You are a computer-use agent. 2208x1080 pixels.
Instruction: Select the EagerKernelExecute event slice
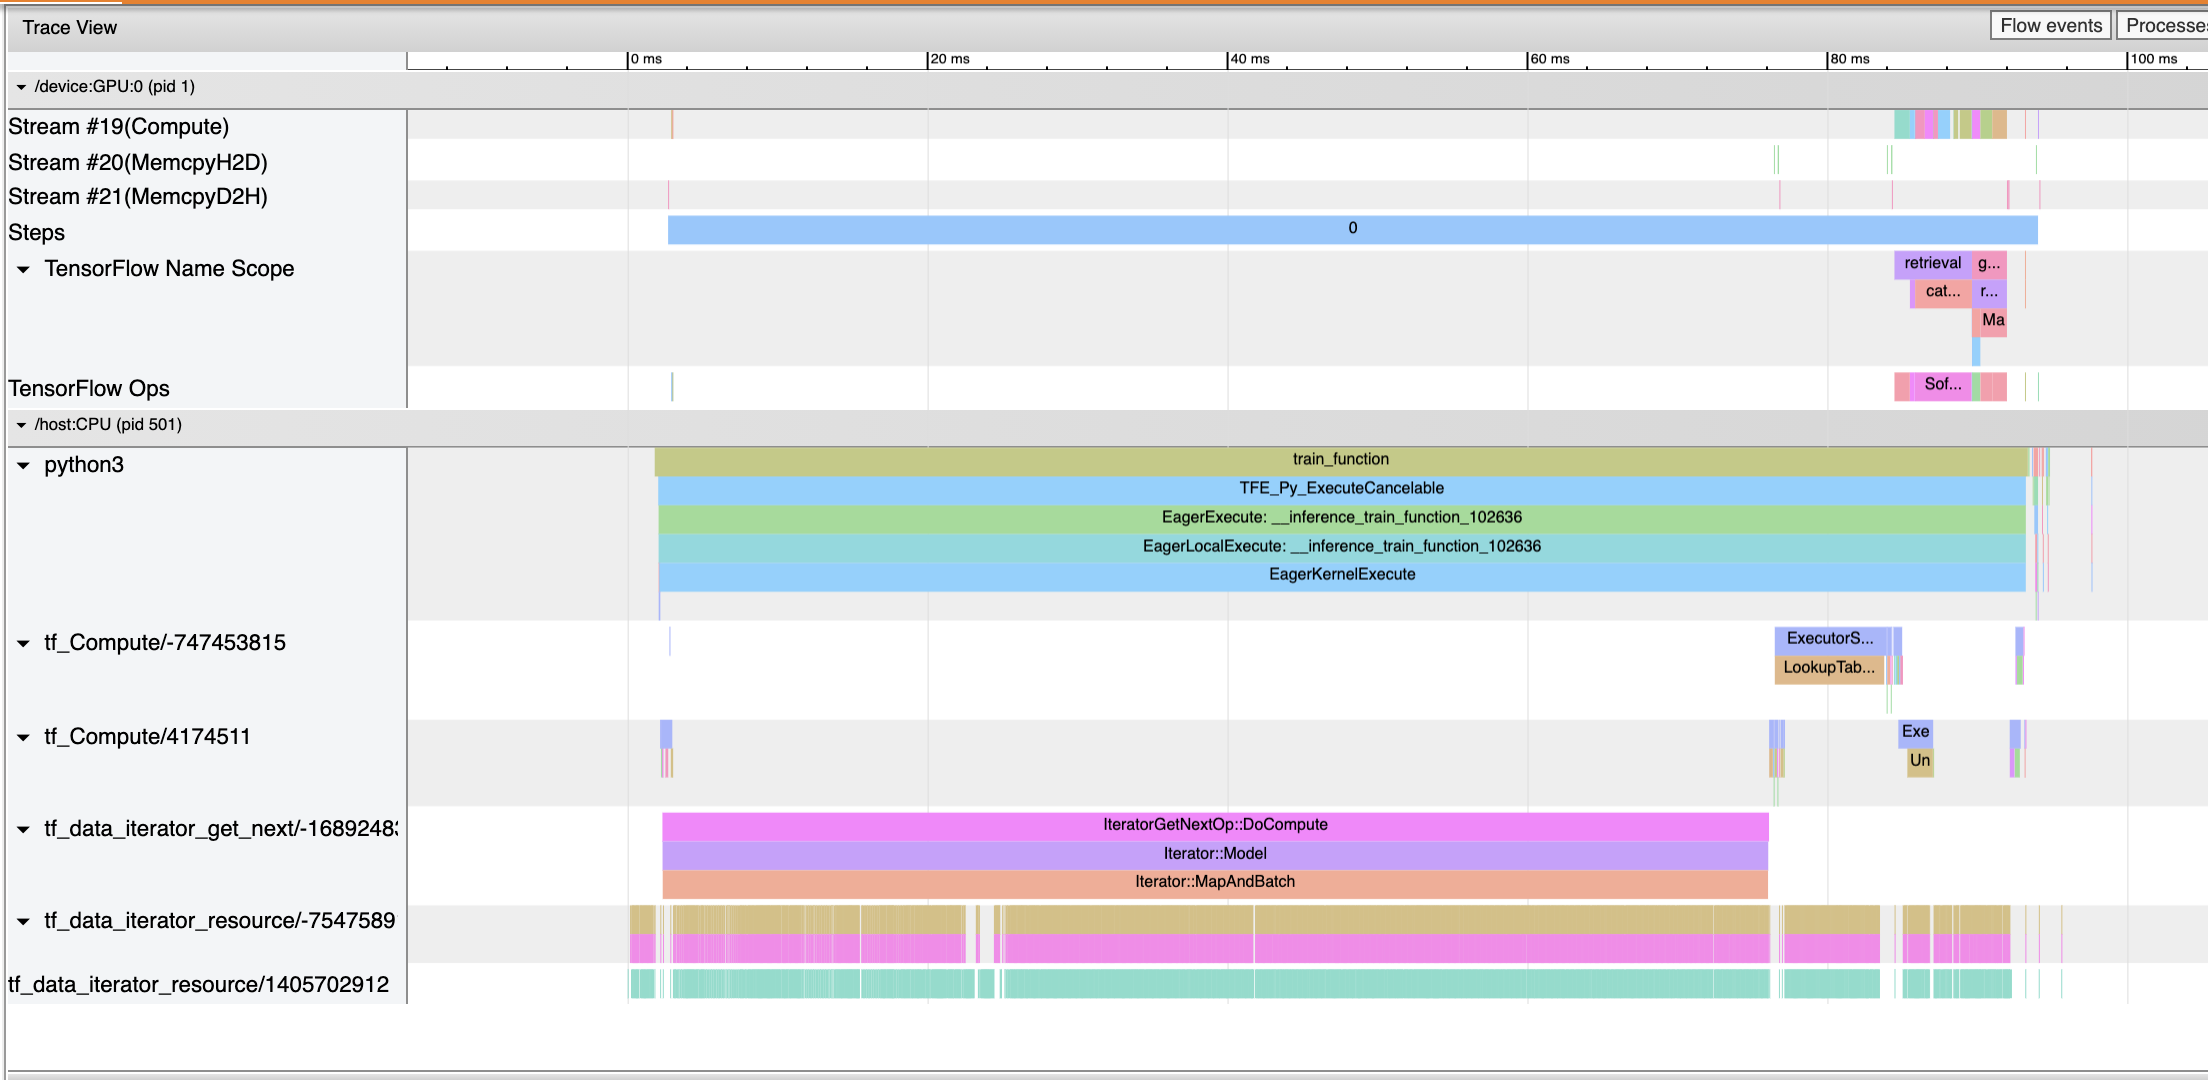[1341, 575]
